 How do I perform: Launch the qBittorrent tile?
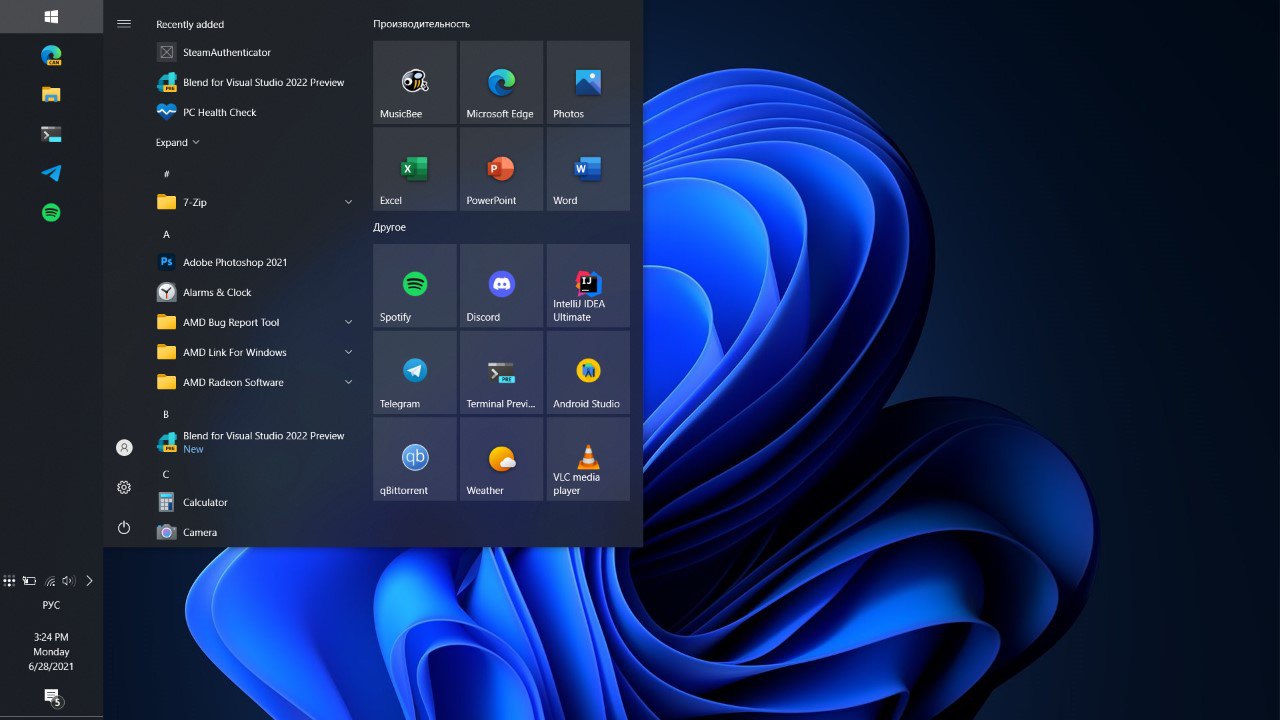[415, 459]
